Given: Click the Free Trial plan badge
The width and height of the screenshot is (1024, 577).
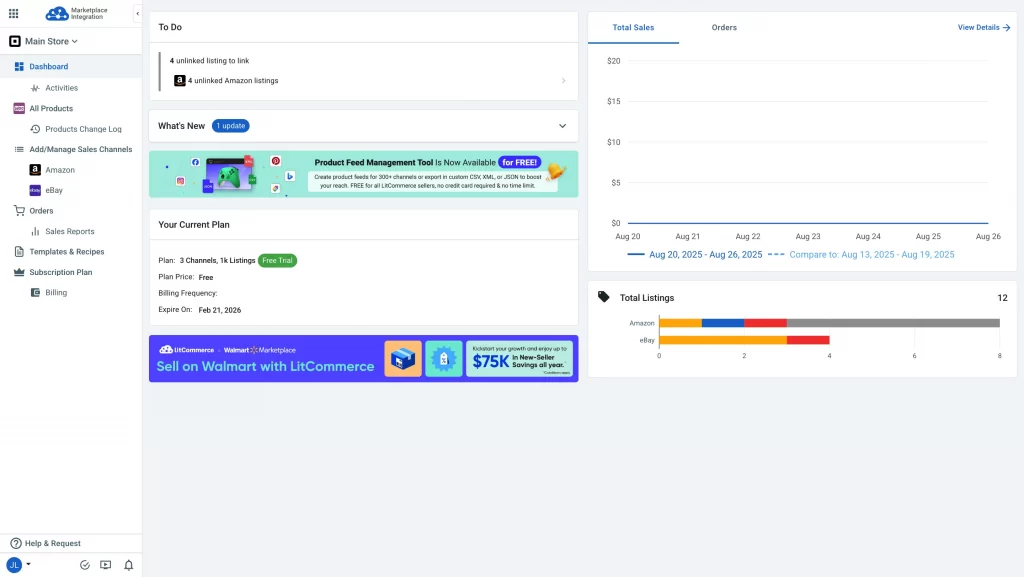Looking at the screenshot, I should coord(277,260).
